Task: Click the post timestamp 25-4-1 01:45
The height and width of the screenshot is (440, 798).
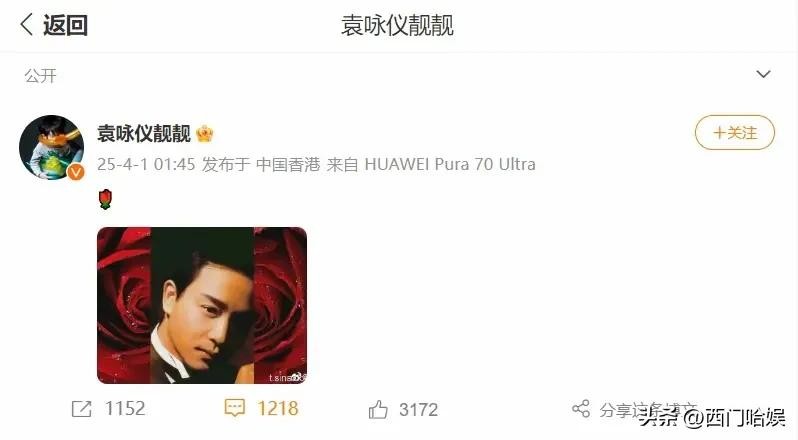Action: pyautogui.click(x=146, y=164)
